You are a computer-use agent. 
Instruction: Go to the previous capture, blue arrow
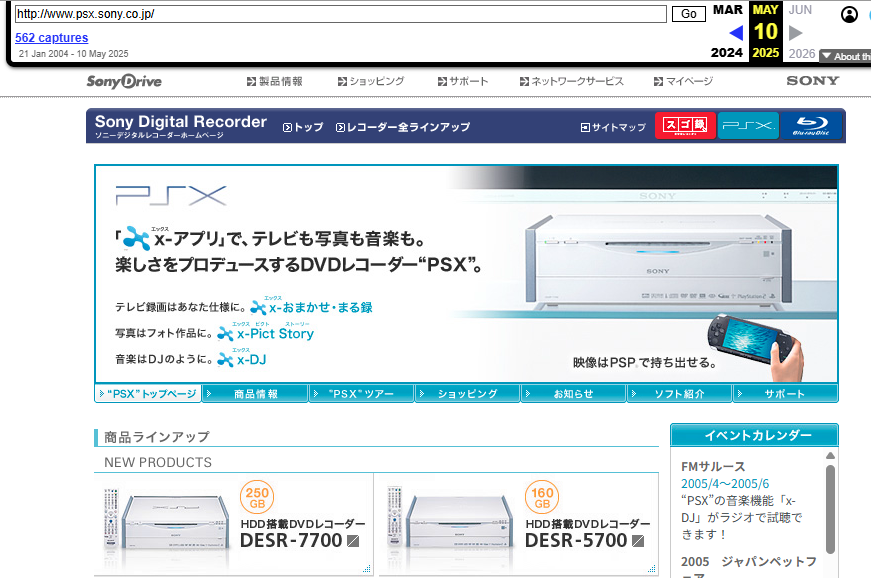pos(736,33)
